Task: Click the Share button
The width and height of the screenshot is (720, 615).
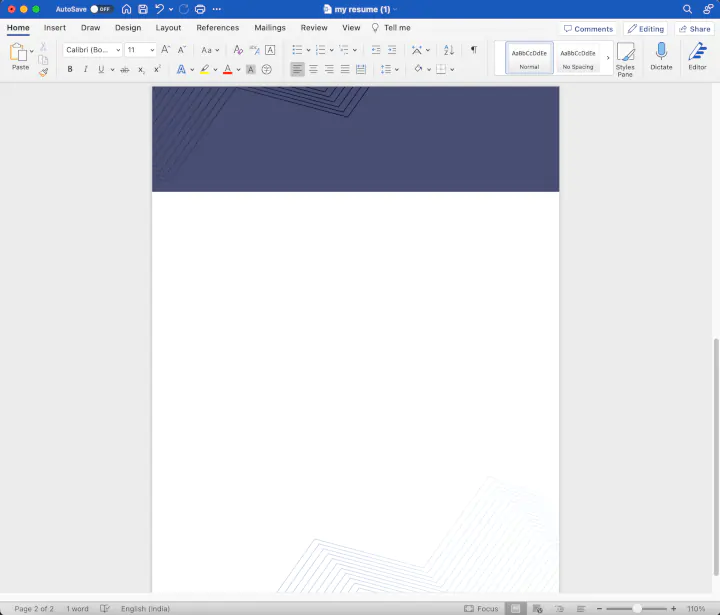Action: (695, 28)
